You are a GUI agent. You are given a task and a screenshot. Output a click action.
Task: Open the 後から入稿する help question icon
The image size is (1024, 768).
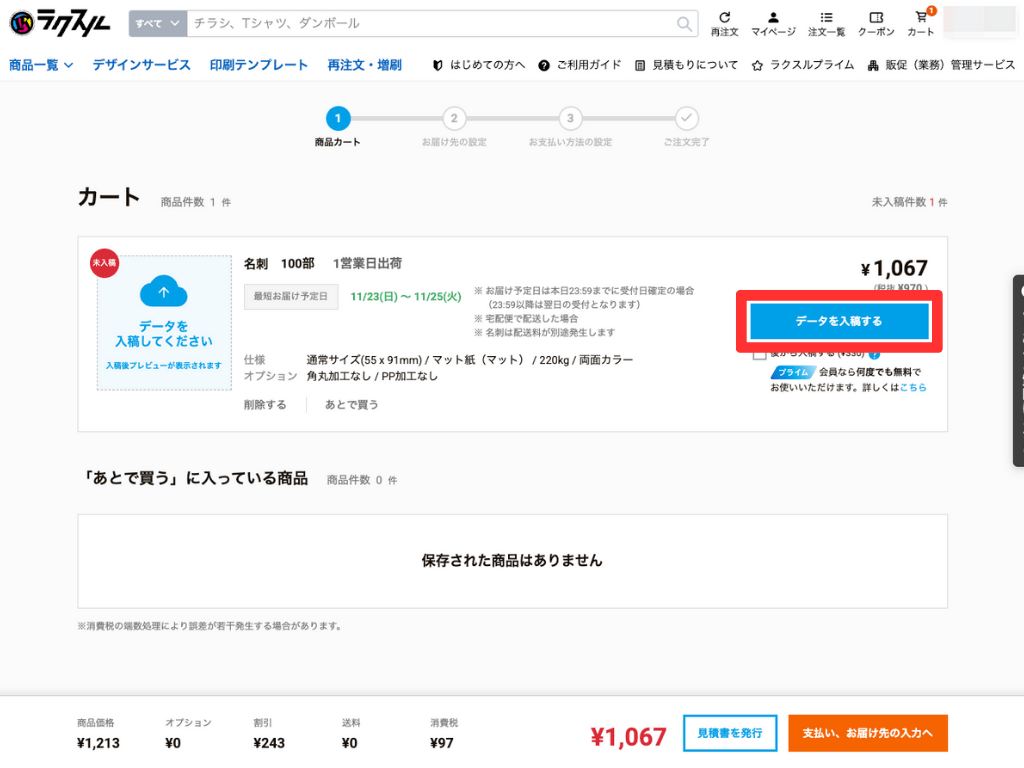click(876, 355)
